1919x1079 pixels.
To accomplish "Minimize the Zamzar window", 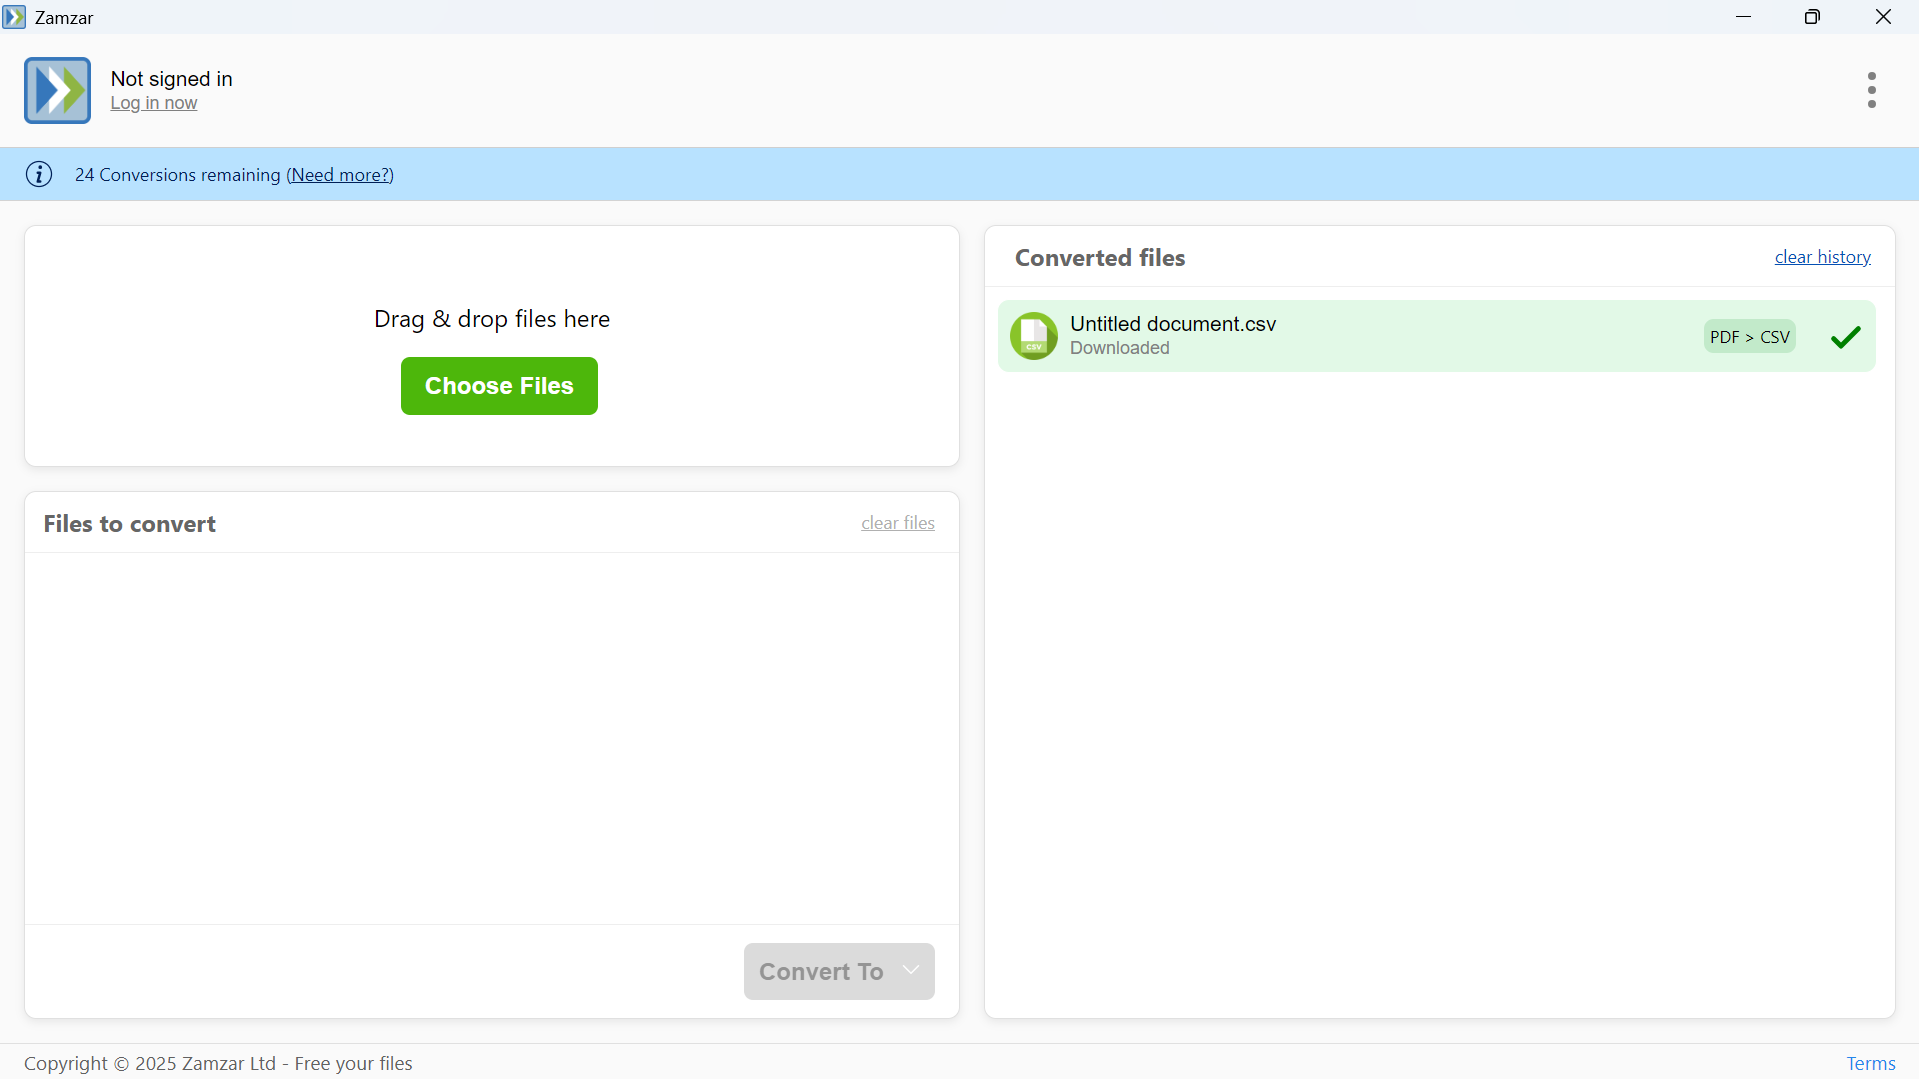I will click(x=1744, y=17).
